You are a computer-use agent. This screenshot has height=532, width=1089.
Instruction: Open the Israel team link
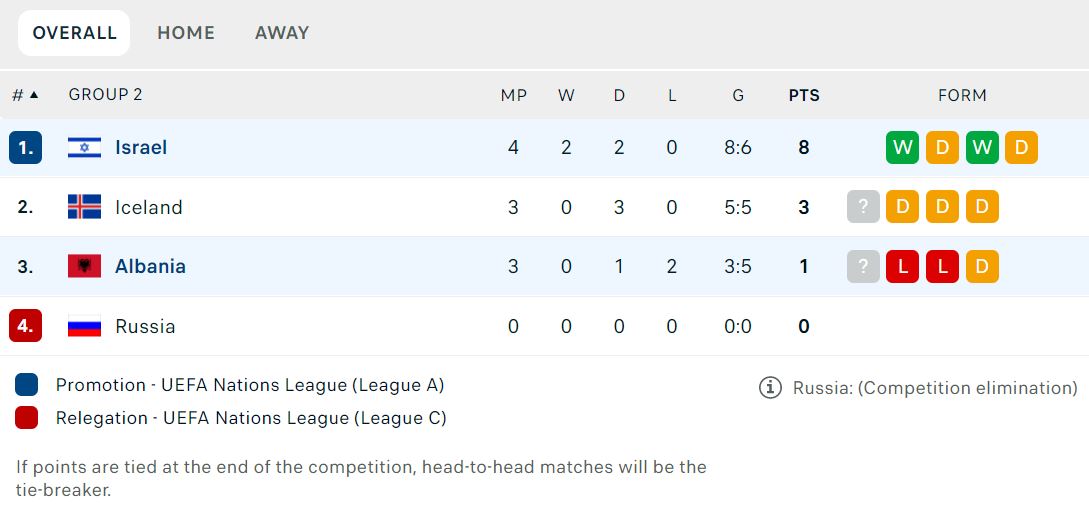(141, 148)
